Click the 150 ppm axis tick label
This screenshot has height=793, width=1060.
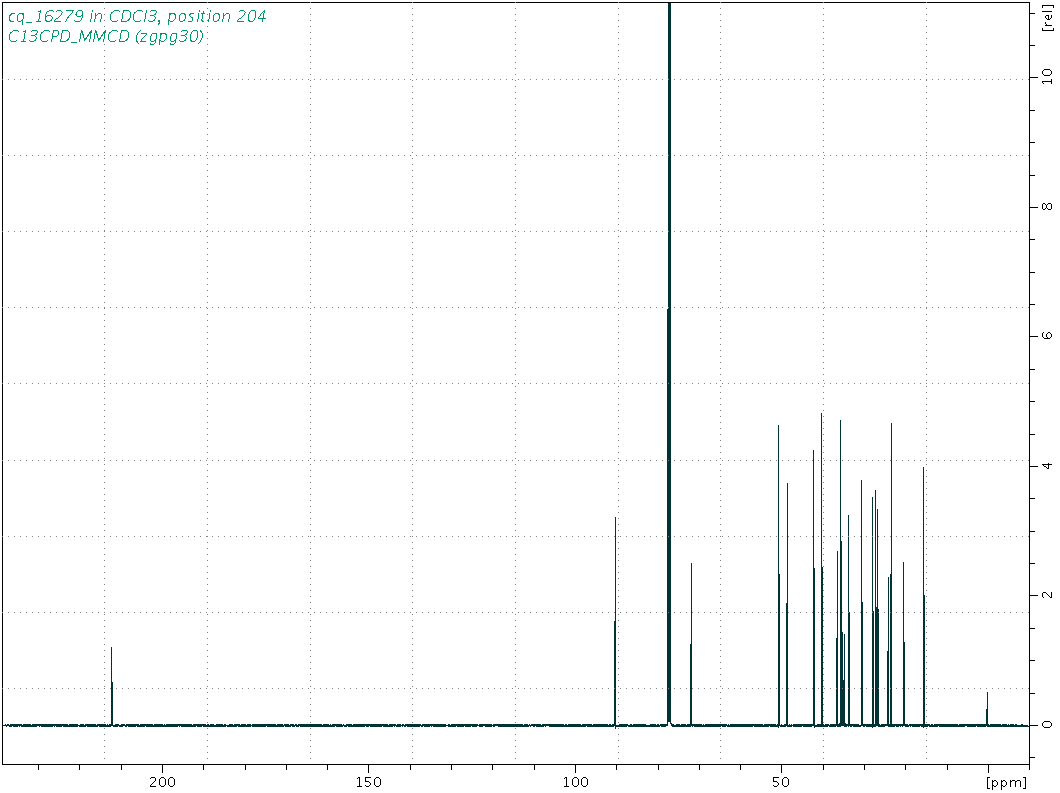[x=368, y=782]
